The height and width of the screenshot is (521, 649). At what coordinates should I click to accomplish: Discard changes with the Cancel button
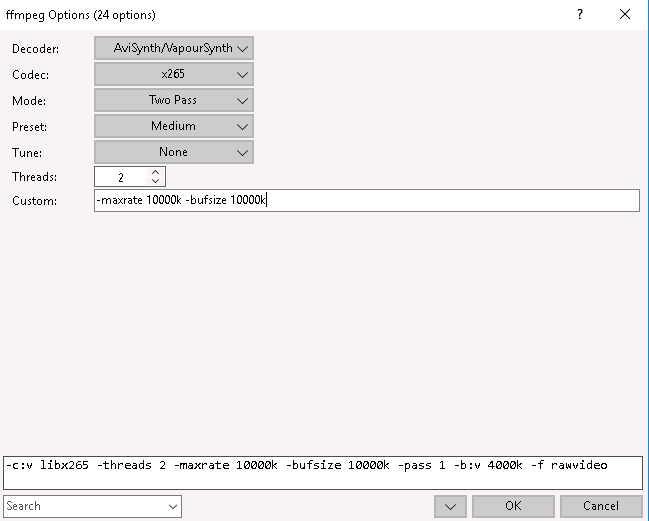601,507
